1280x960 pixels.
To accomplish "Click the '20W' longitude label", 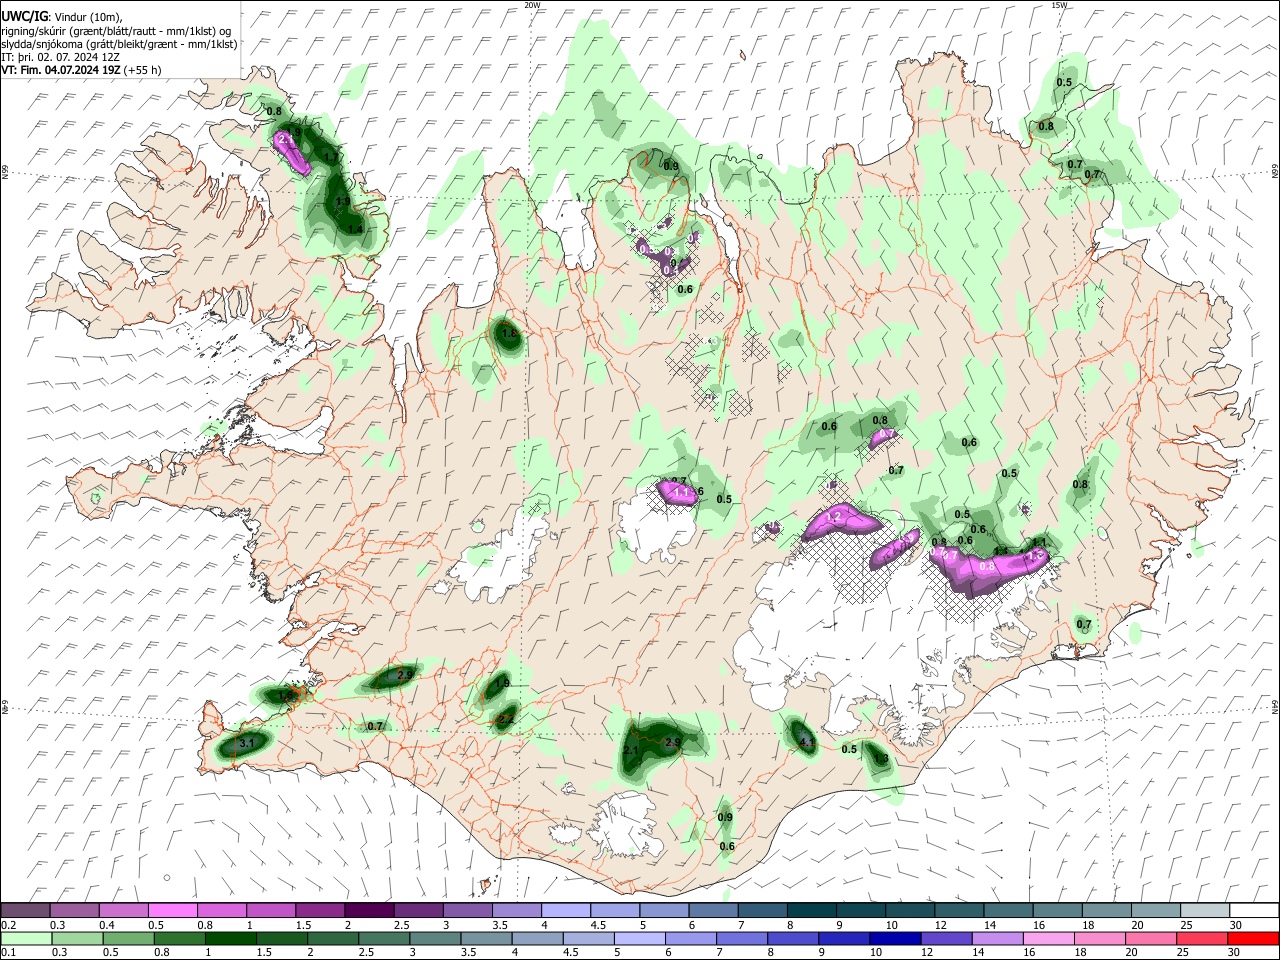I will (532, 5).
